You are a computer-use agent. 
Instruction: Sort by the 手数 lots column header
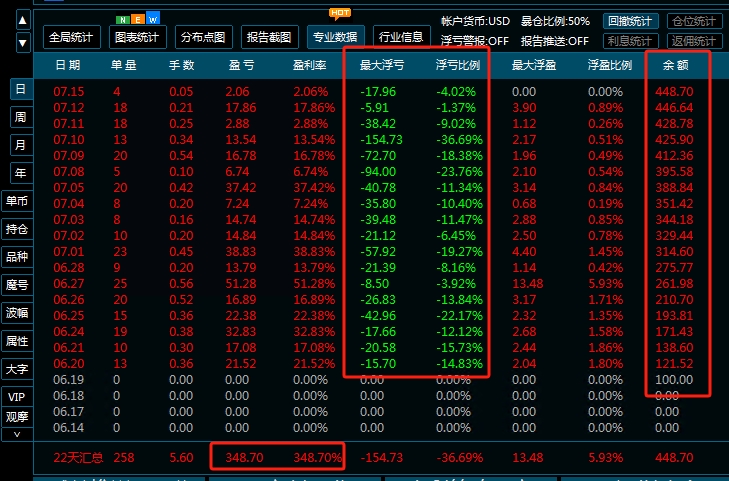coord(181,65)
